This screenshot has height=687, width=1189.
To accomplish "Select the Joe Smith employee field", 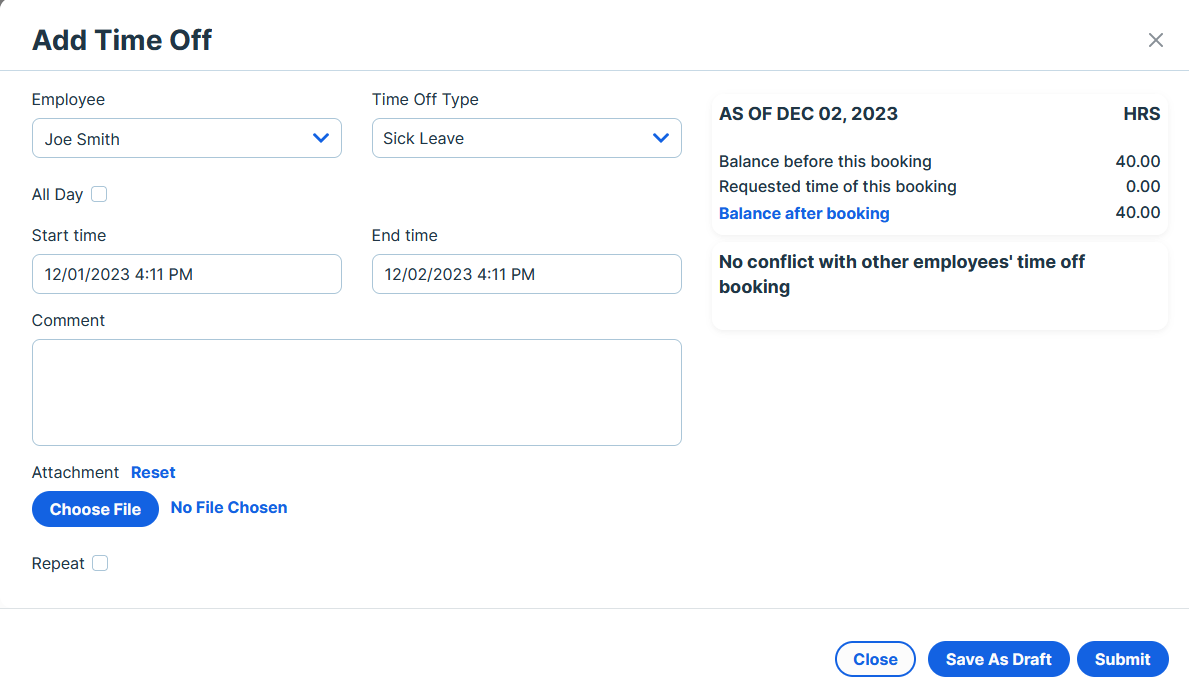I will click(187, 138).
